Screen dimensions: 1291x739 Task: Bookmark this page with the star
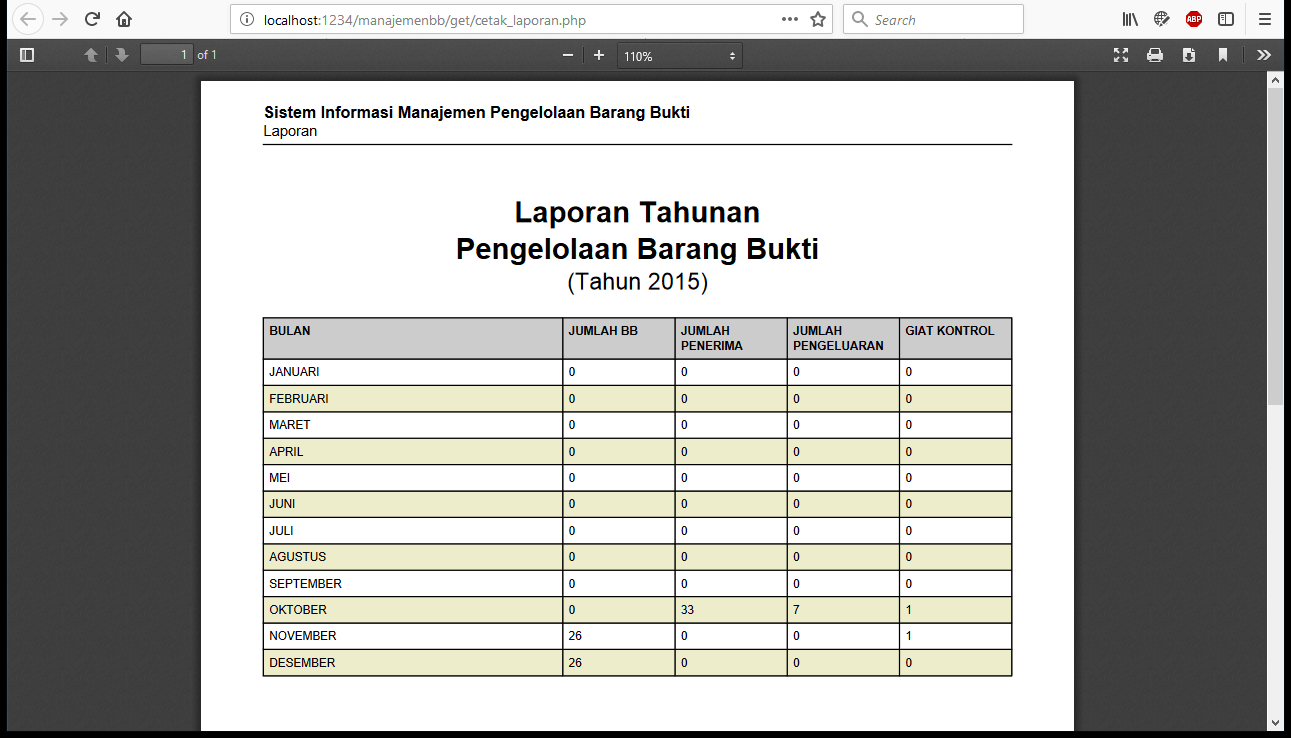pos(817,19)
